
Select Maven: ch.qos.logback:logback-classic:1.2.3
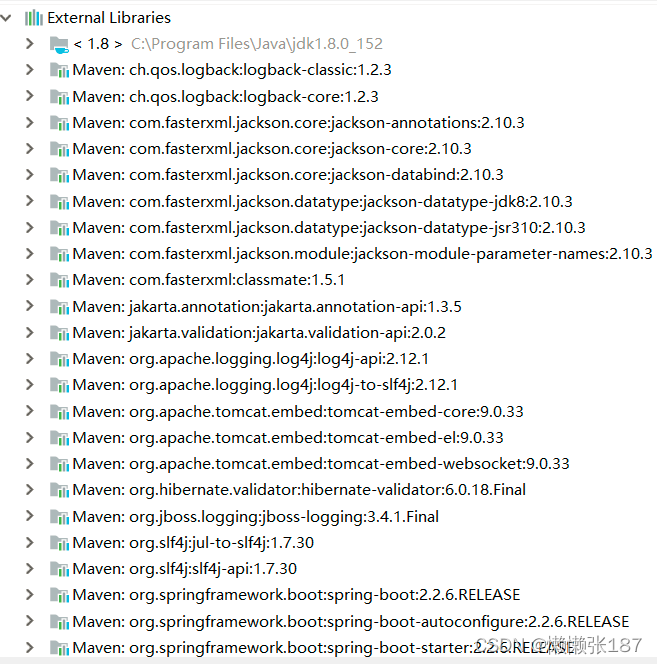232,70
